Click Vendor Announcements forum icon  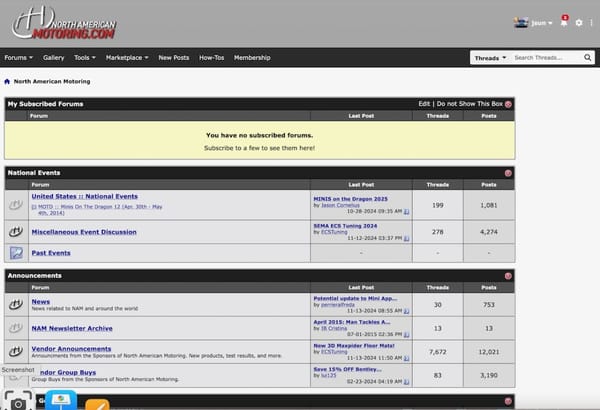[16, 351]
